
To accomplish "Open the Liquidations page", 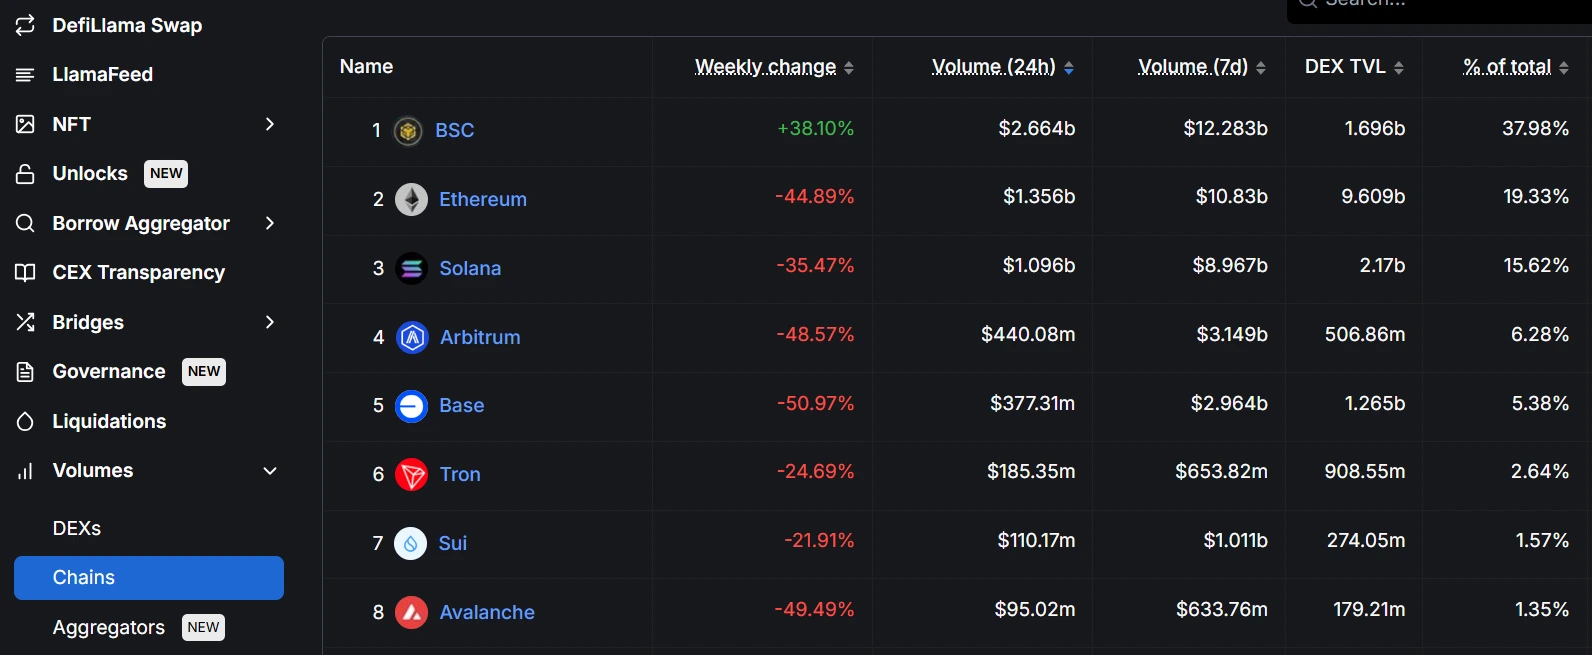I will (109, 422).
